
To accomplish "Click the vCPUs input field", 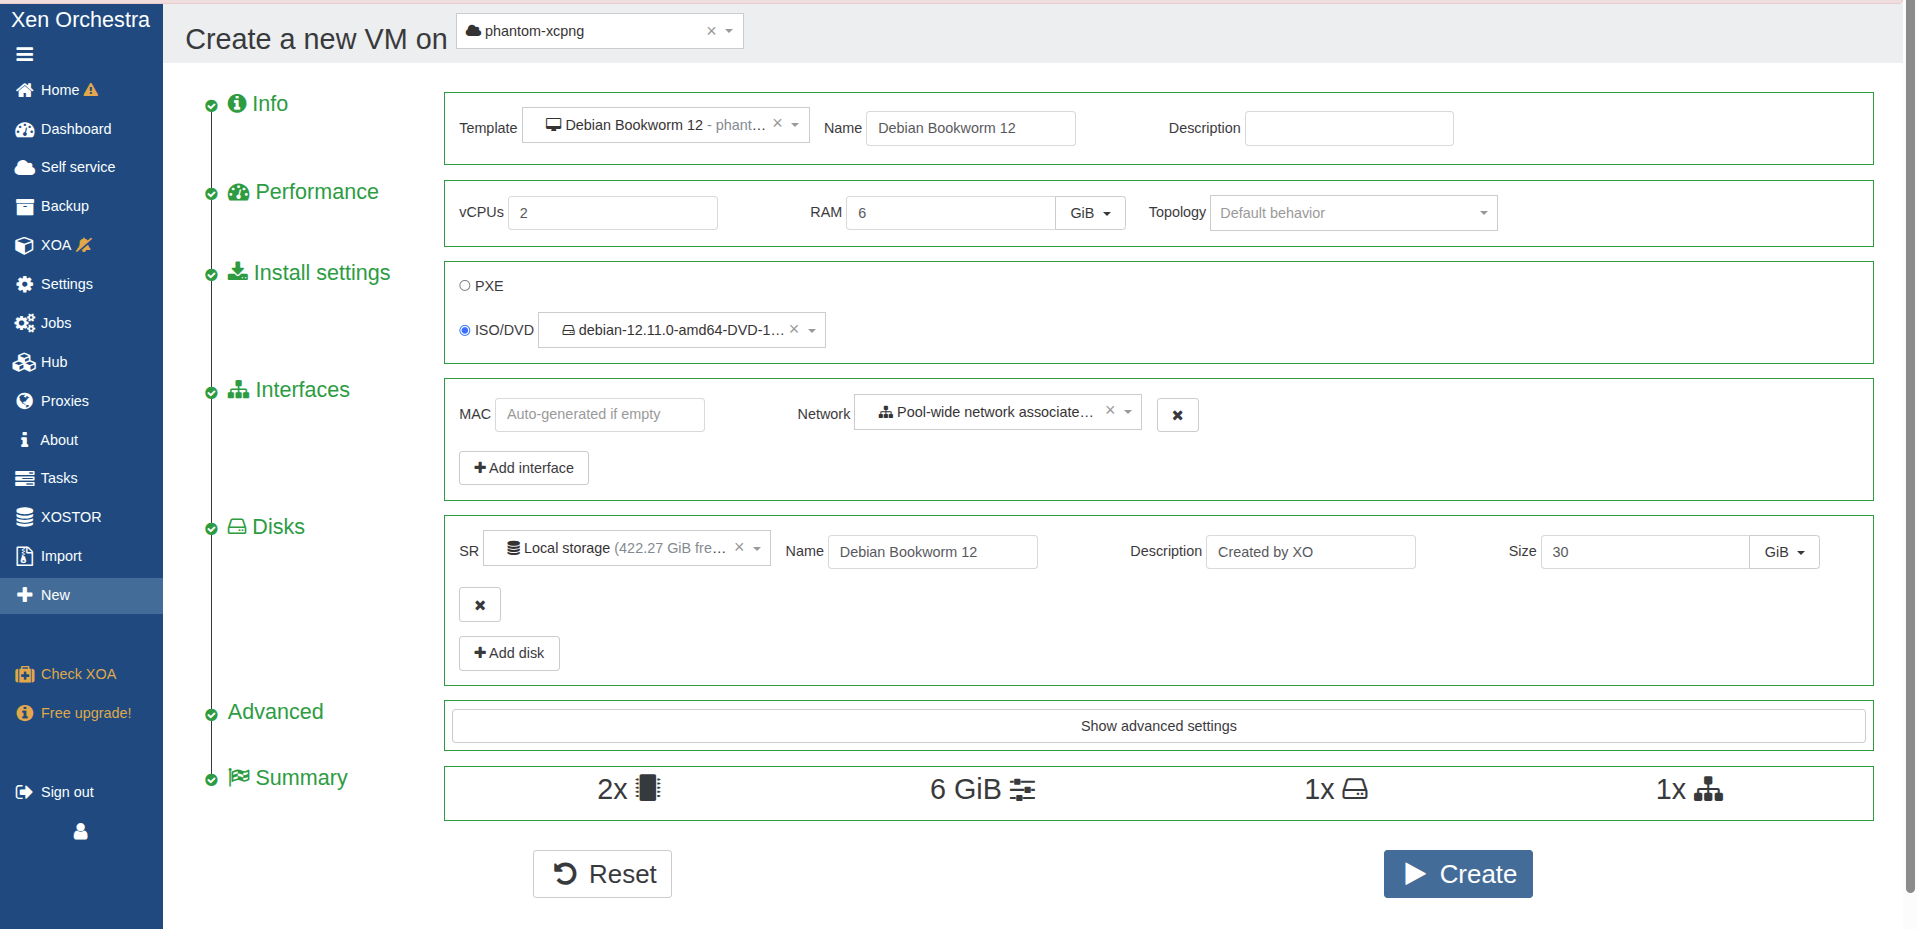I will pos(612,213).
